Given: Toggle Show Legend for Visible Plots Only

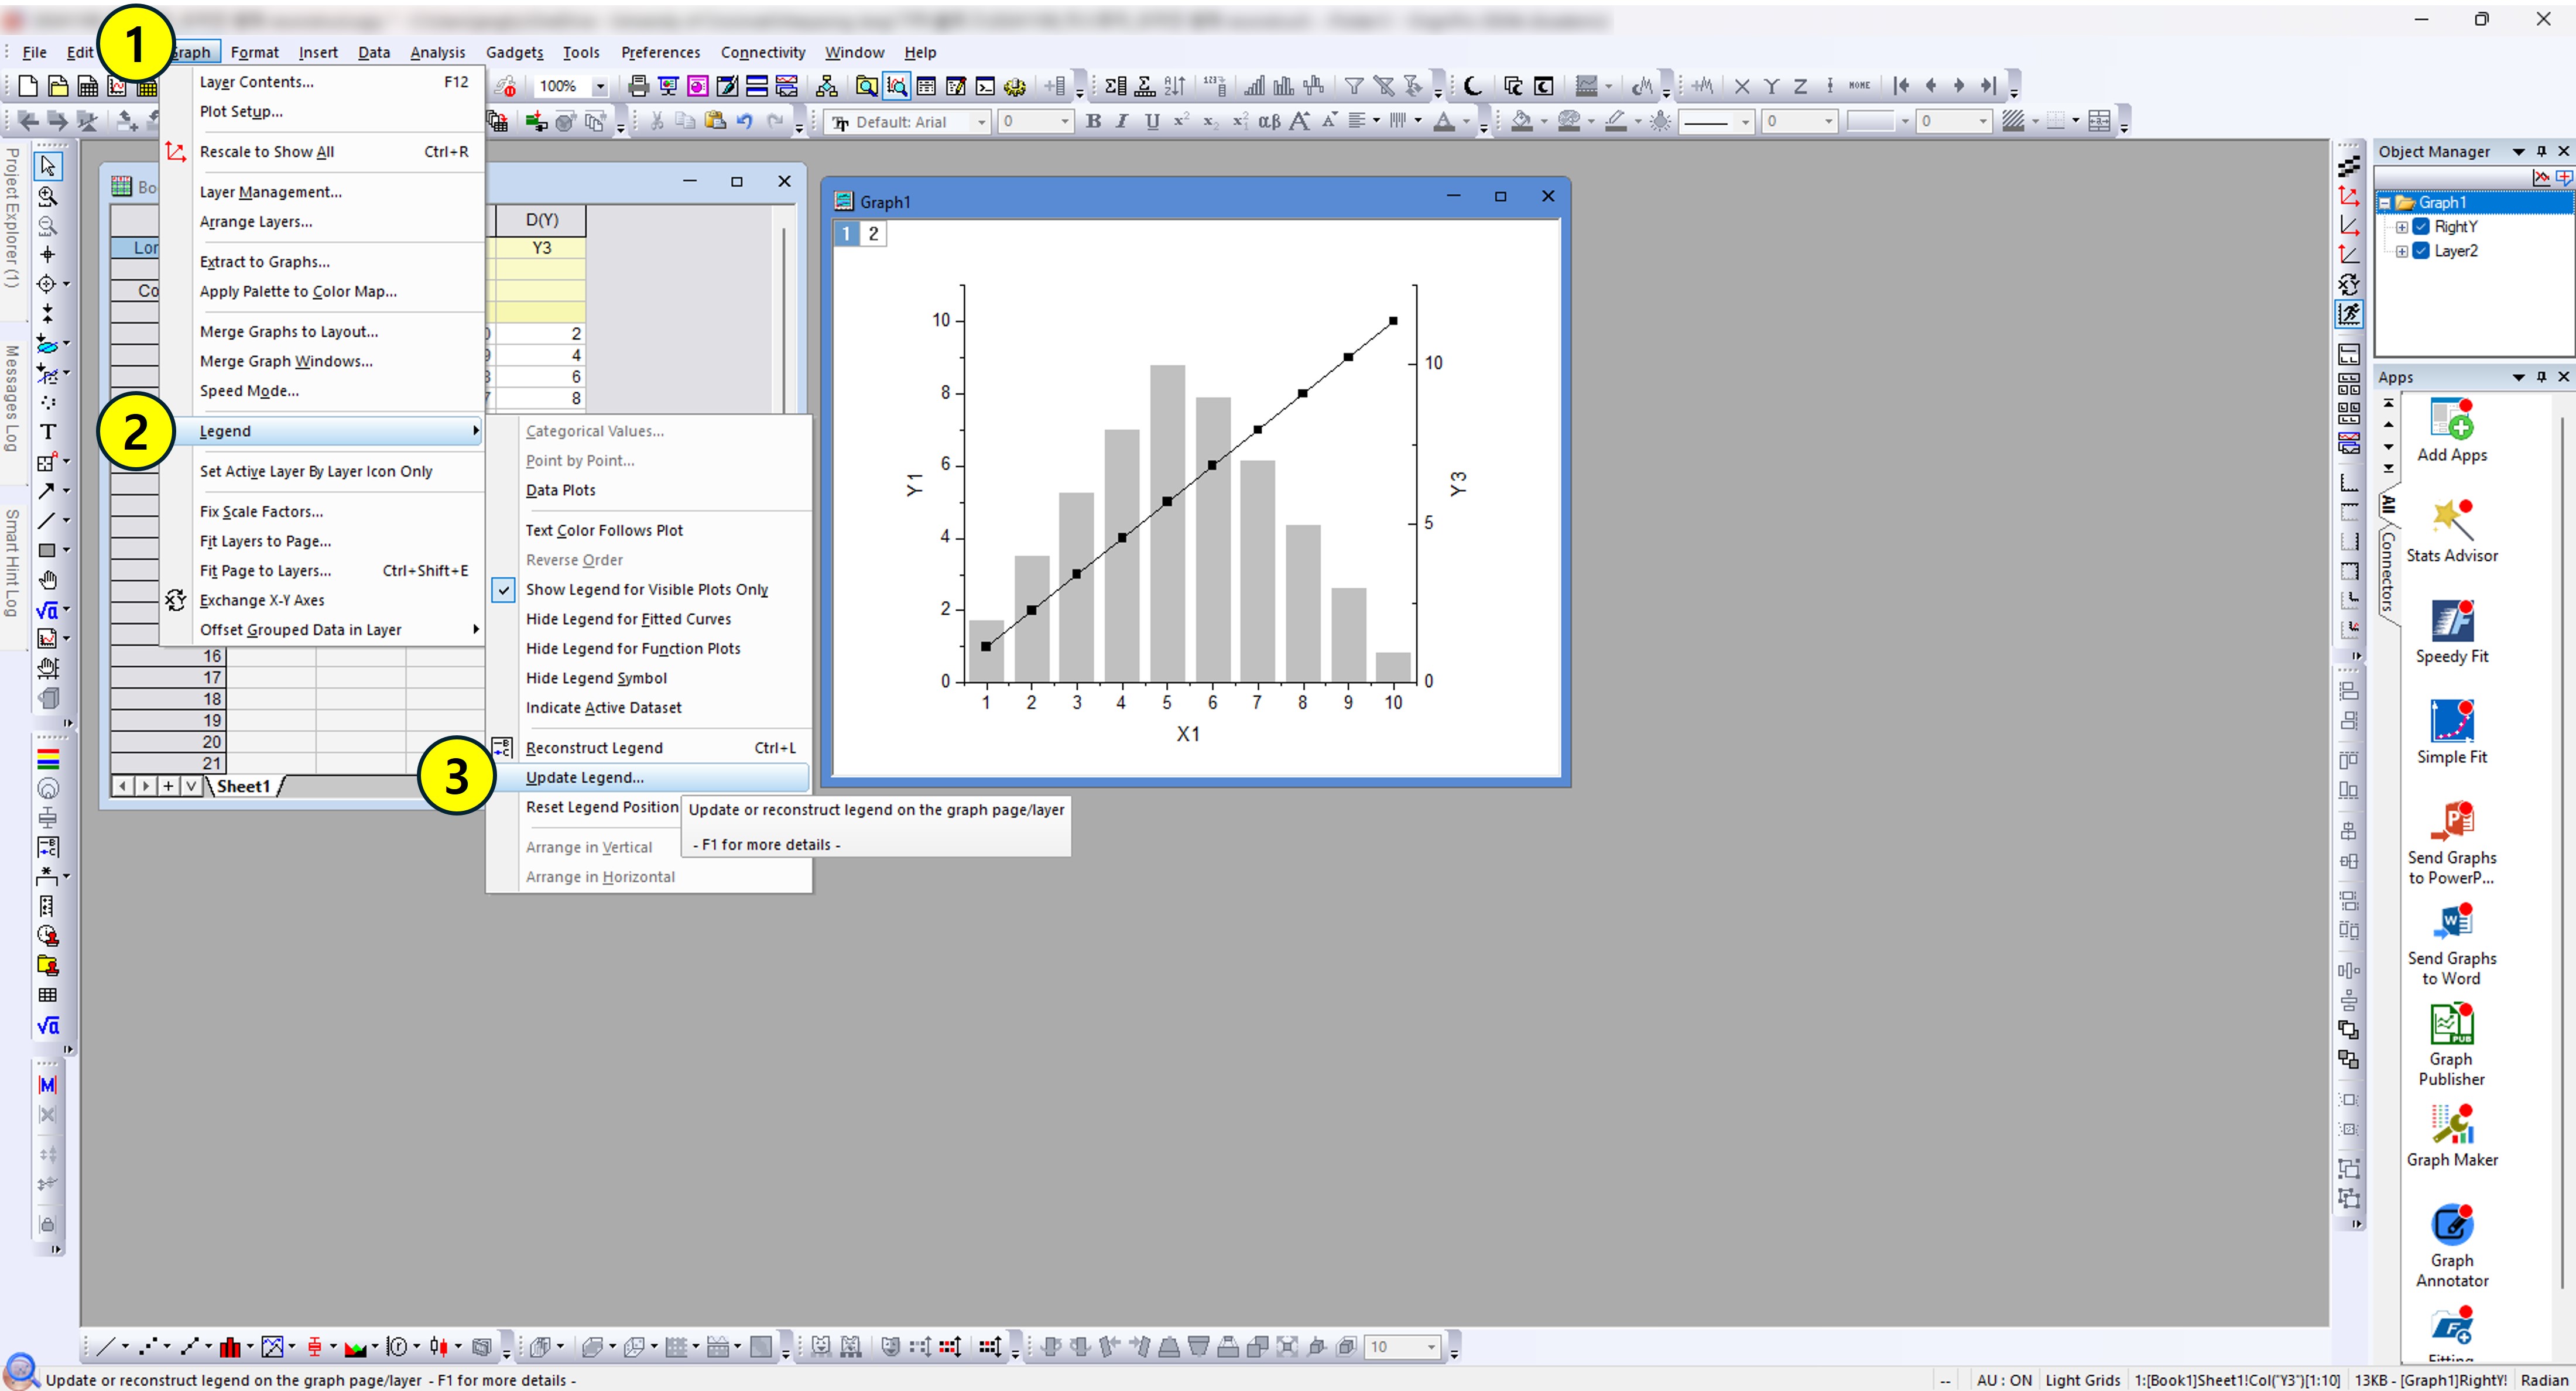Looking at the screenshot, I should click(x=646, y=590).
